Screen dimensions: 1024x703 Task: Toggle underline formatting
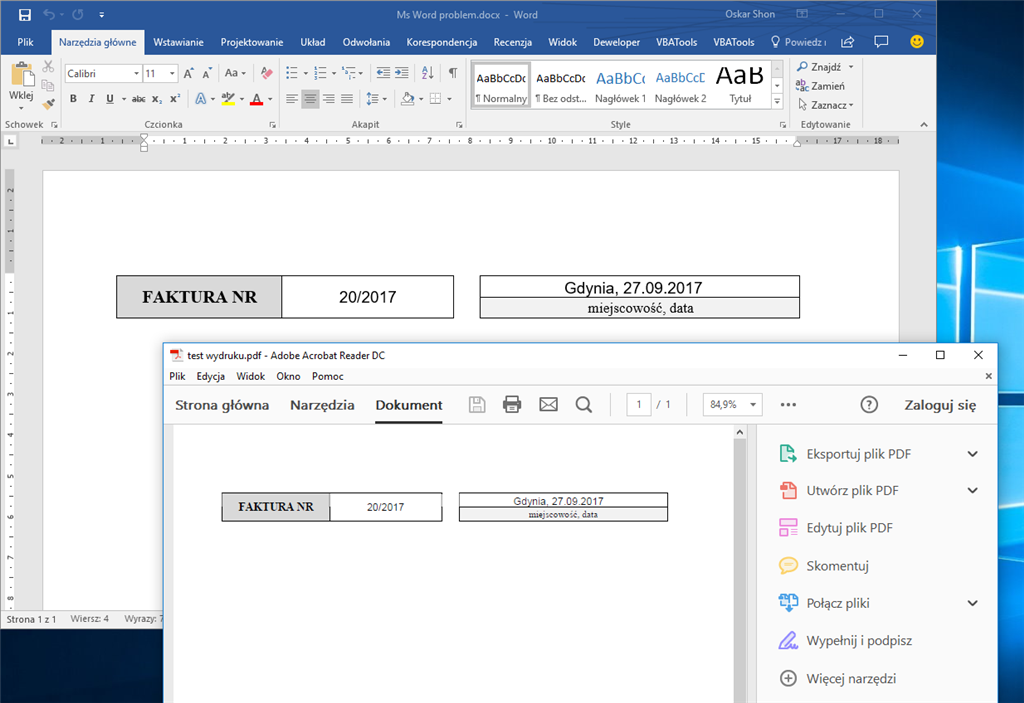coord(110,99)
